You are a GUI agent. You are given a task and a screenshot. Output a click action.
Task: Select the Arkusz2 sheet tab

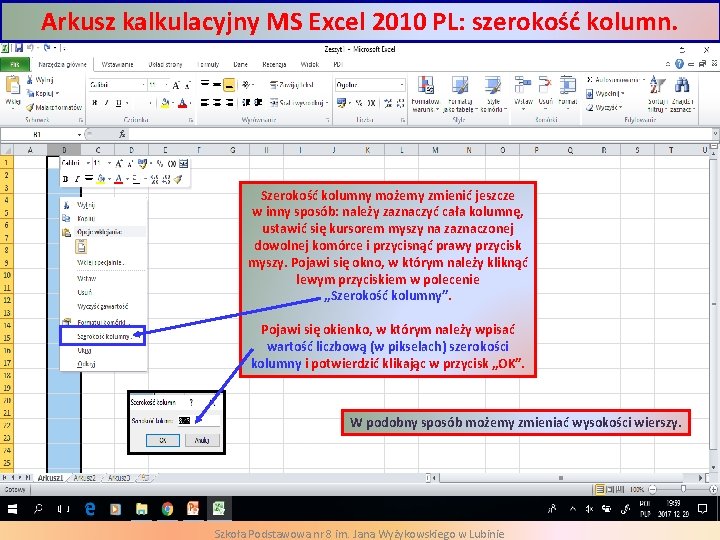[x=84, y=478]
